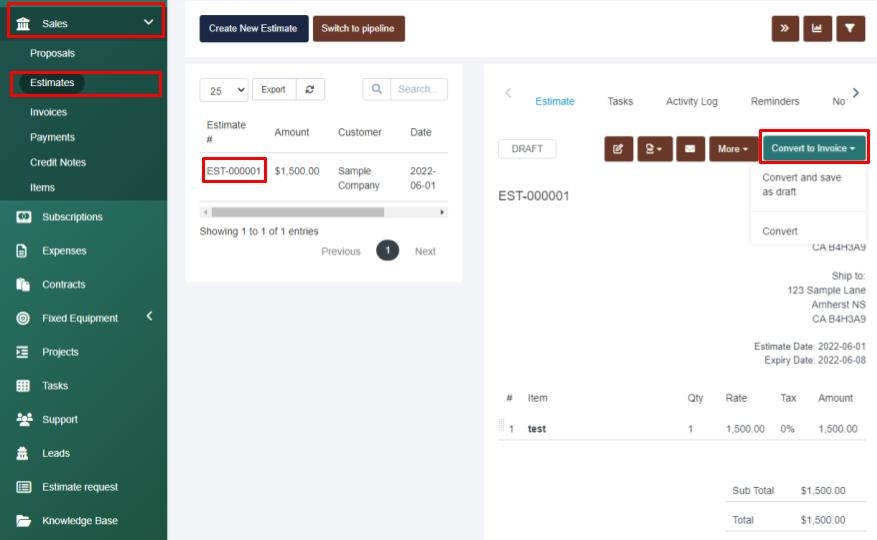Viewport: 877px width, 540px height.
Task: Click the estimates Search field
Action: [x=417, y=90]
